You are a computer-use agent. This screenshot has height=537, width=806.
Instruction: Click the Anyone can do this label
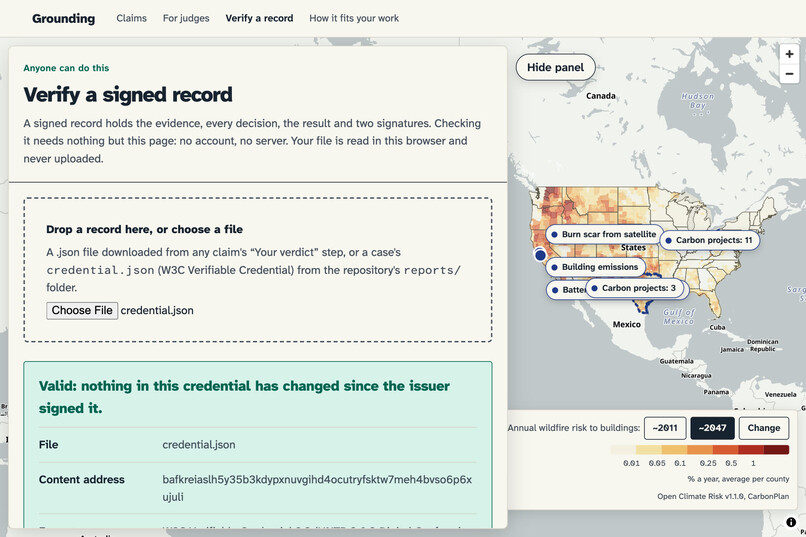(66, 68)
